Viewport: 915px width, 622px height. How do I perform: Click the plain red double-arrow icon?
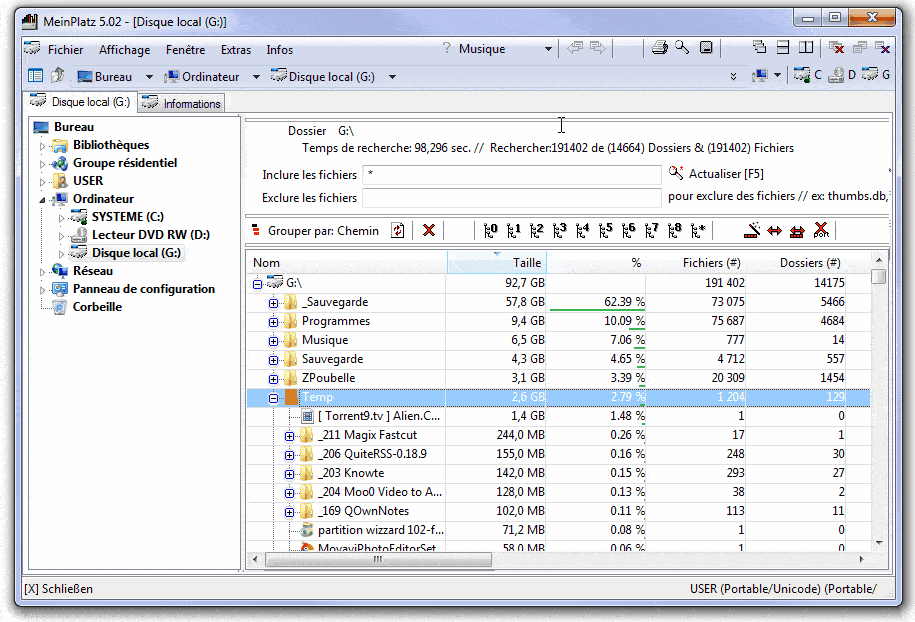tap(774, 231)
